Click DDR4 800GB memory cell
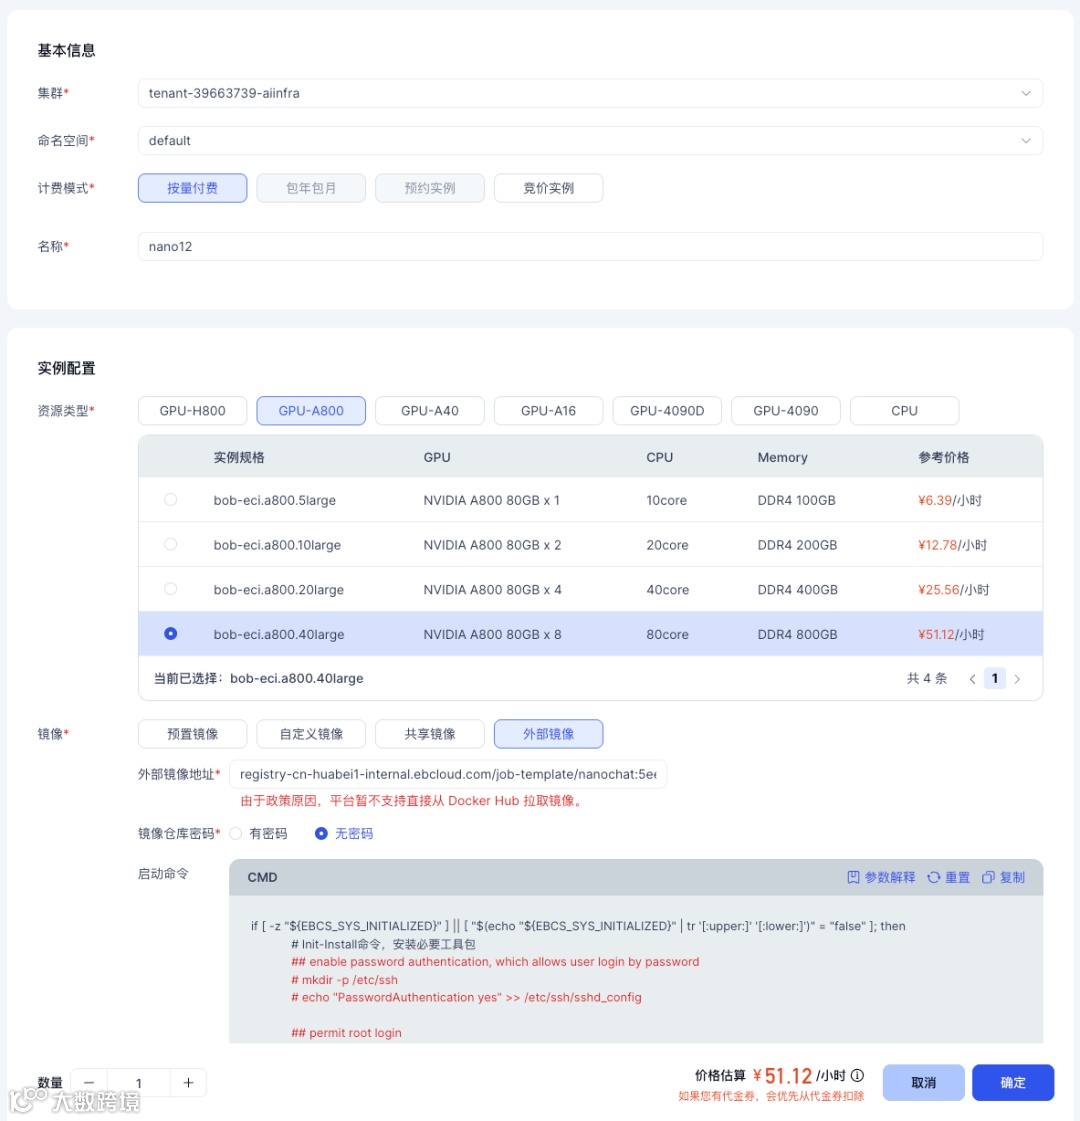Viewport: 1080px width, 1121px height. (797, 634)
